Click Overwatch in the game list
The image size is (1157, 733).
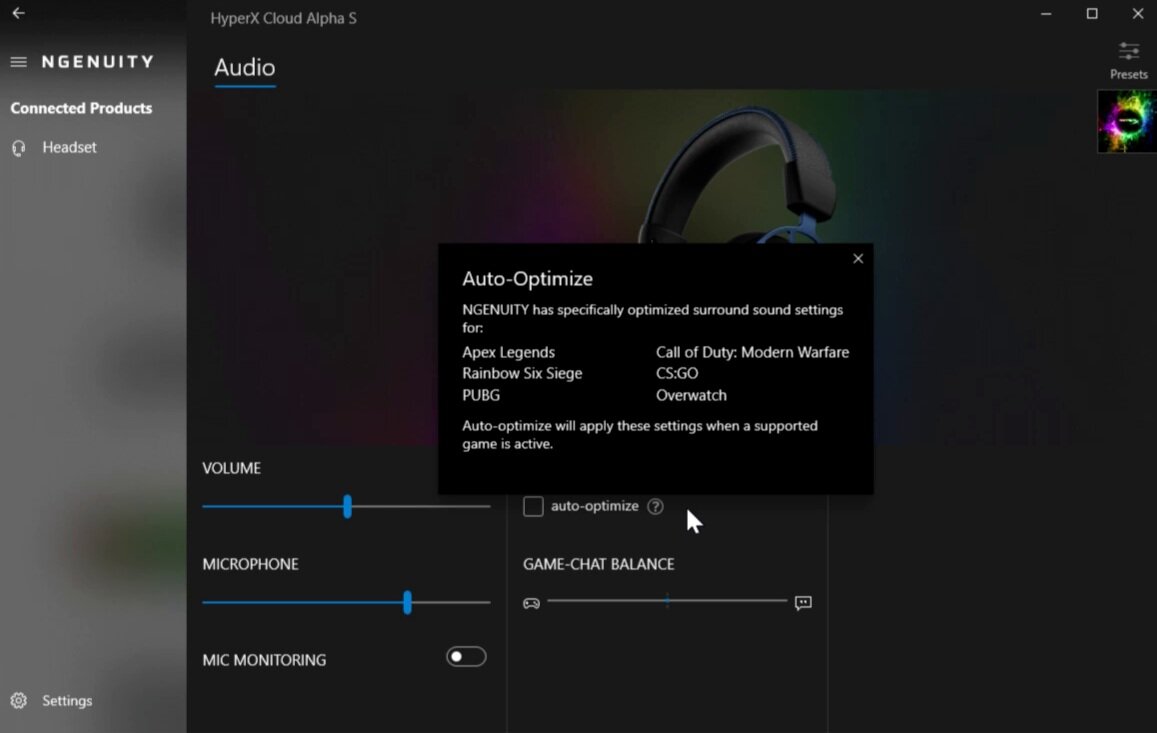[691, 396]
